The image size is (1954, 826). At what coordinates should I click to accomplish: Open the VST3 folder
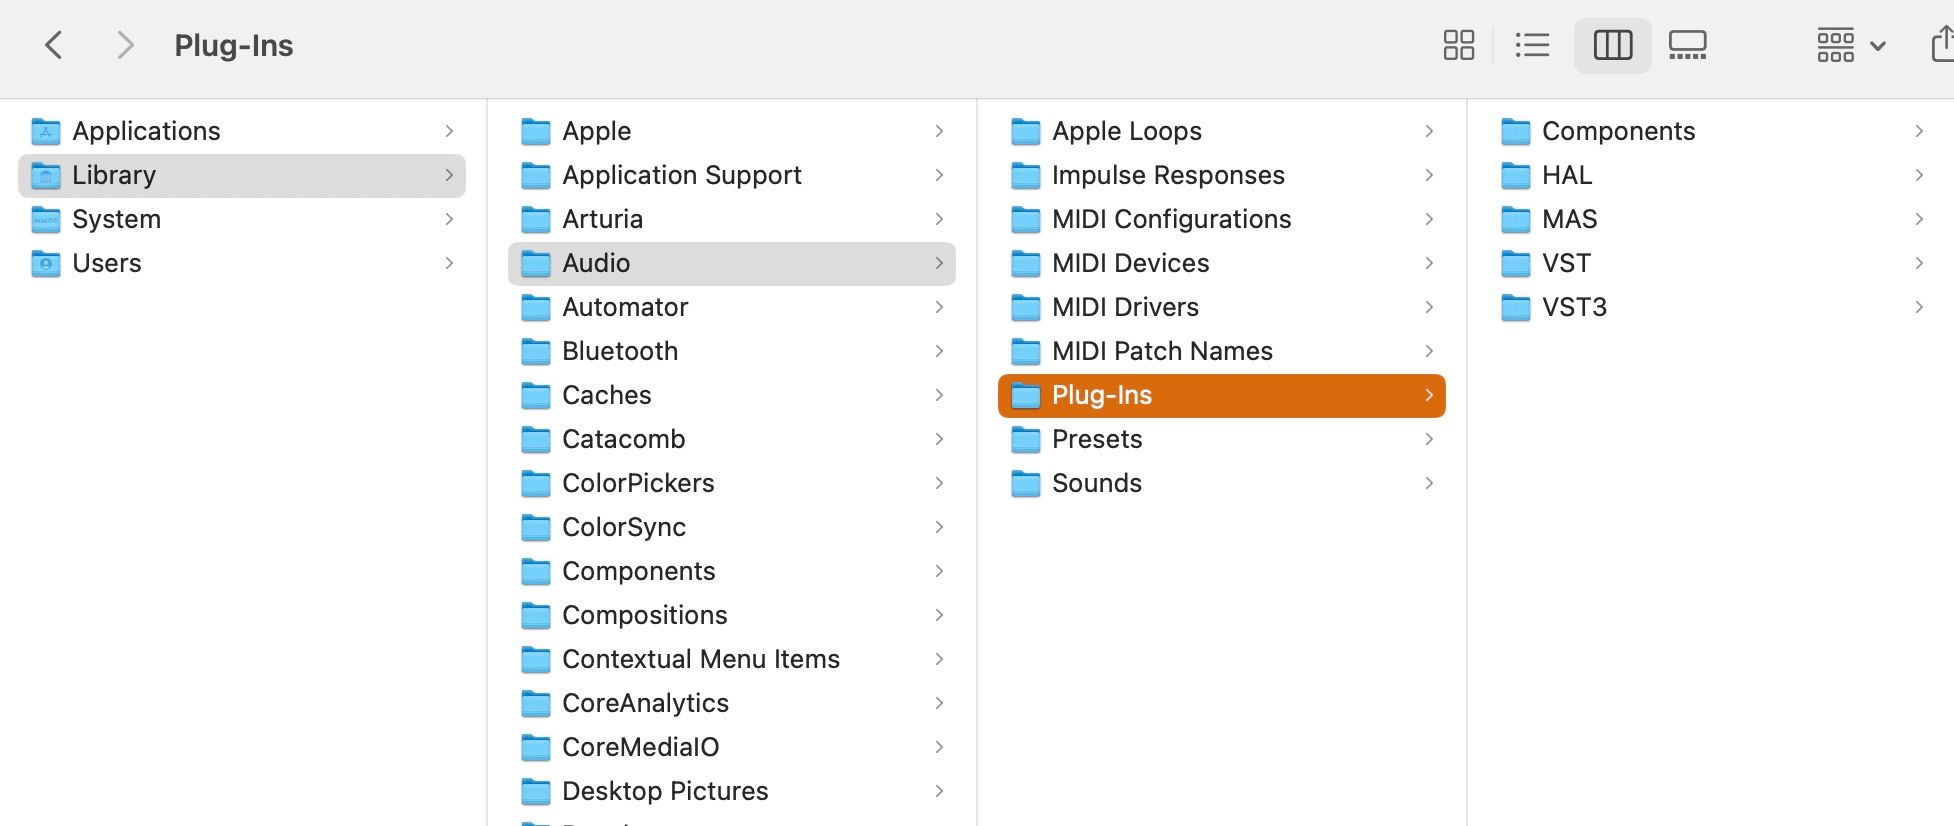1576,307
